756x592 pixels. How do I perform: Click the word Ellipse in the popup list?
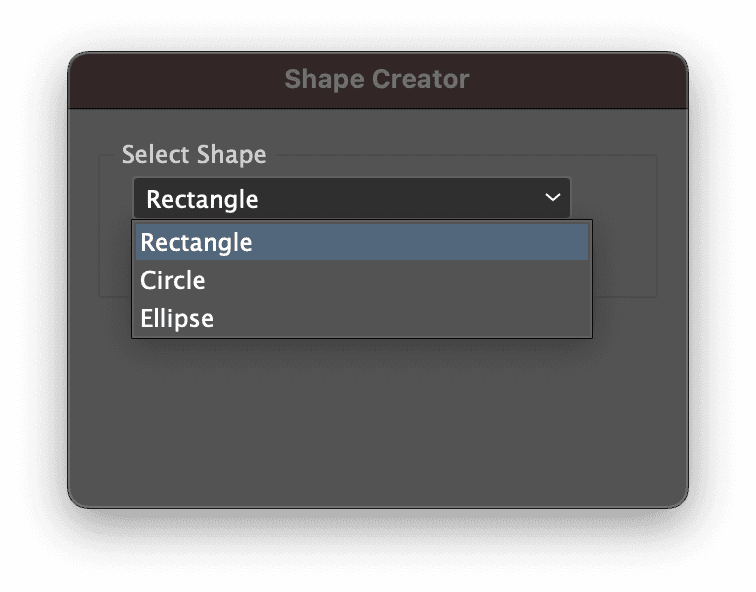click(x=177, y=319)
